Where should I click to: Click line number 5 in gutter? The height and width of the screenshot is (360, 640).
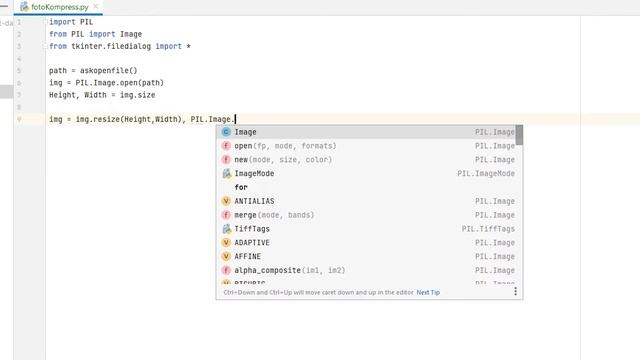[x=19, y=71]
